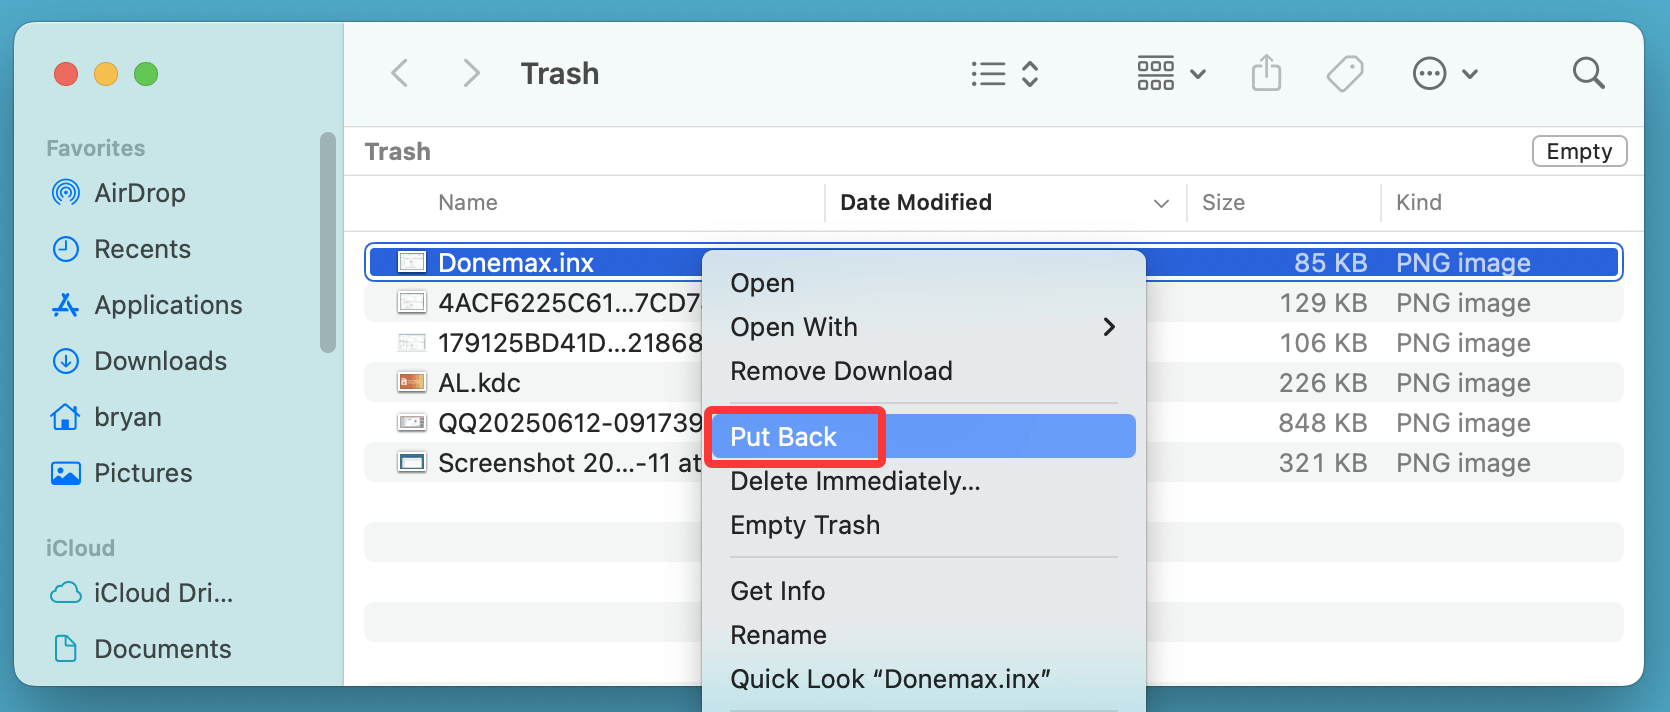Click the Pictures icon
1670x712 pixels.
(x=66, y=473)
